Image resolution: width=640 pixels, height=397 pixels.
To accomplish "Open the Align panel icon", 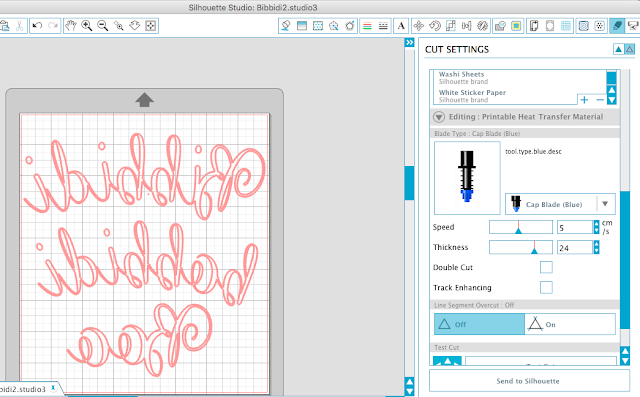I will click(x=467, y=26).
